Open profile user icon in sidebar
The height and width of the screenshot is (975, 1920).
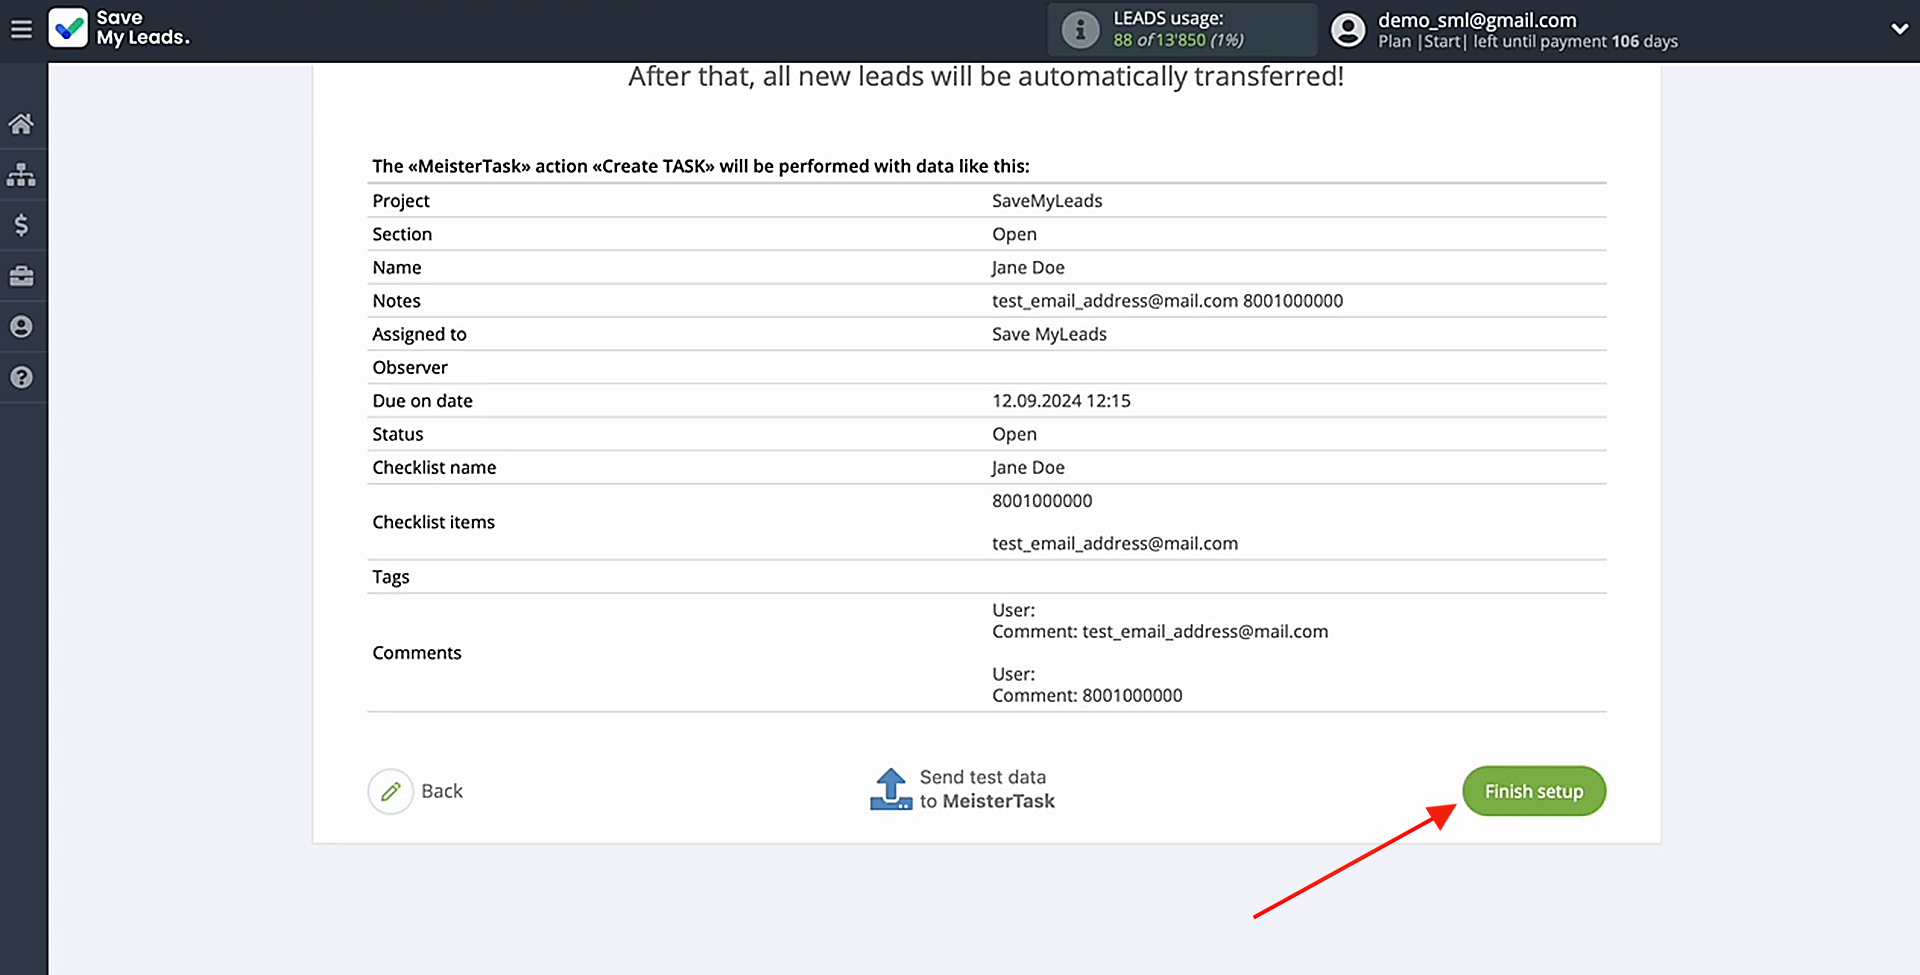(21, 327)
